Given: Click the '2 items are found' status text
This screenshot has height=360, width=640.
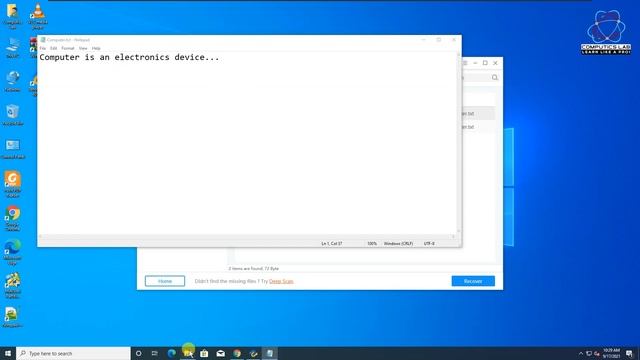Looking at the screenshot, I should tap(253, 269).
